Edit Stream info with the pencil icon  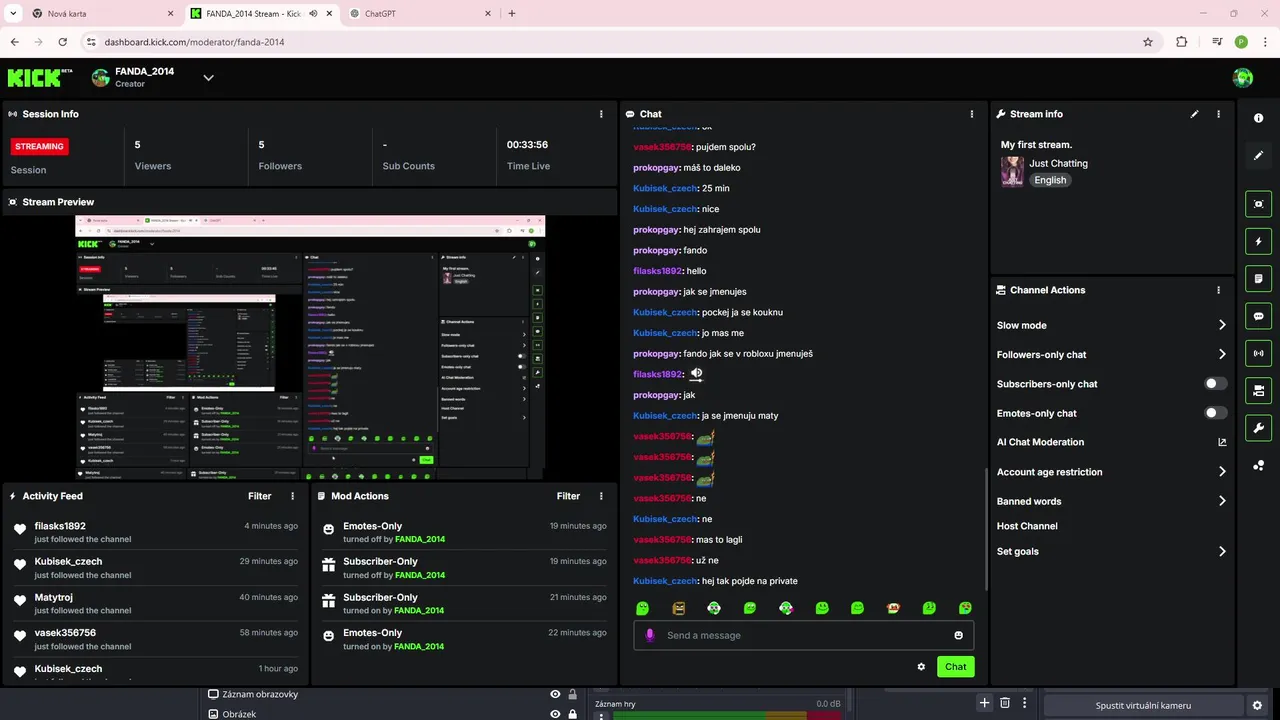pos(1194,114)
